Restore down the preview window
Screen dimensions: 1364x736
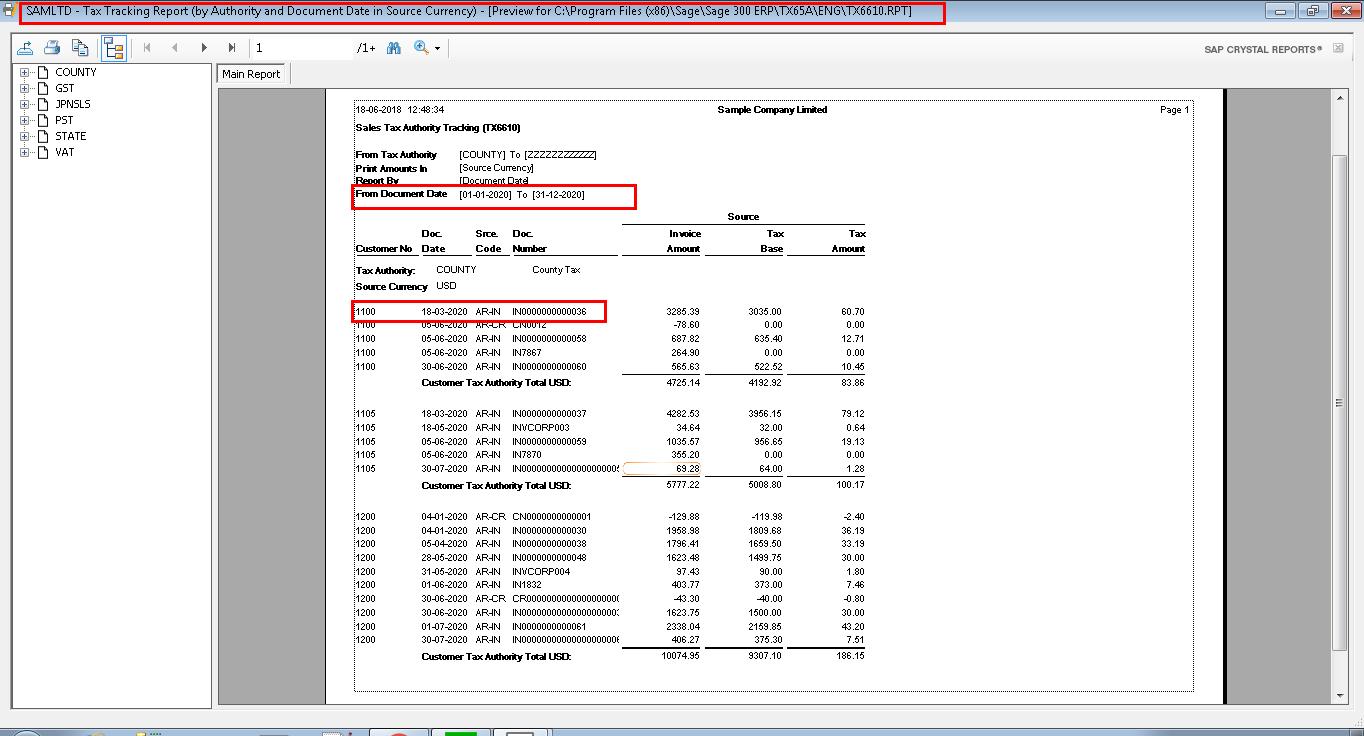tap(1312, 11)
